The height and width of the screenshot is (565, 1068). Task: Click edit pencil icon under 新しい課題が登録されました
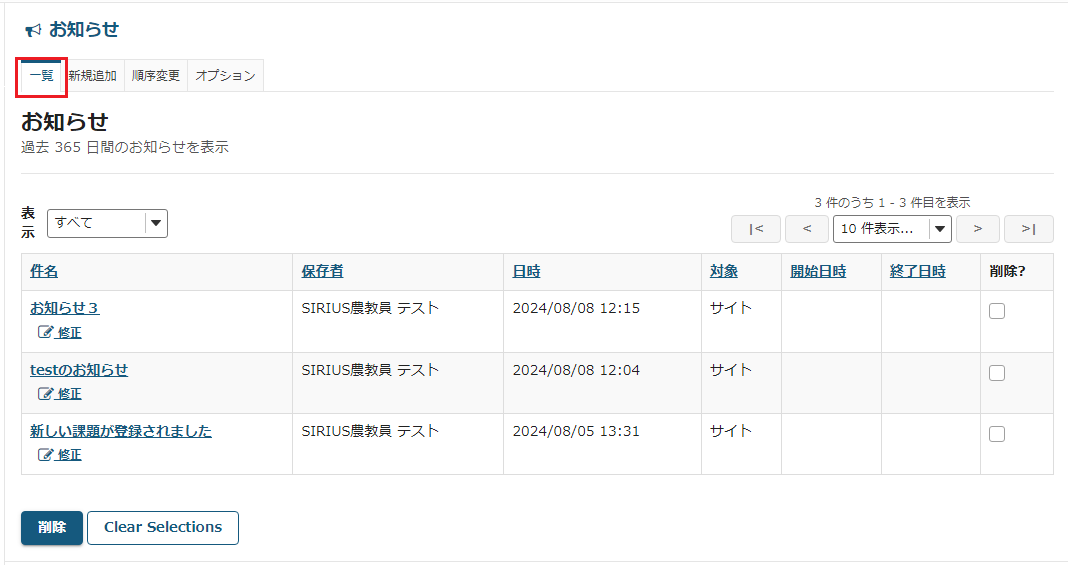click(x=45, y=455)
